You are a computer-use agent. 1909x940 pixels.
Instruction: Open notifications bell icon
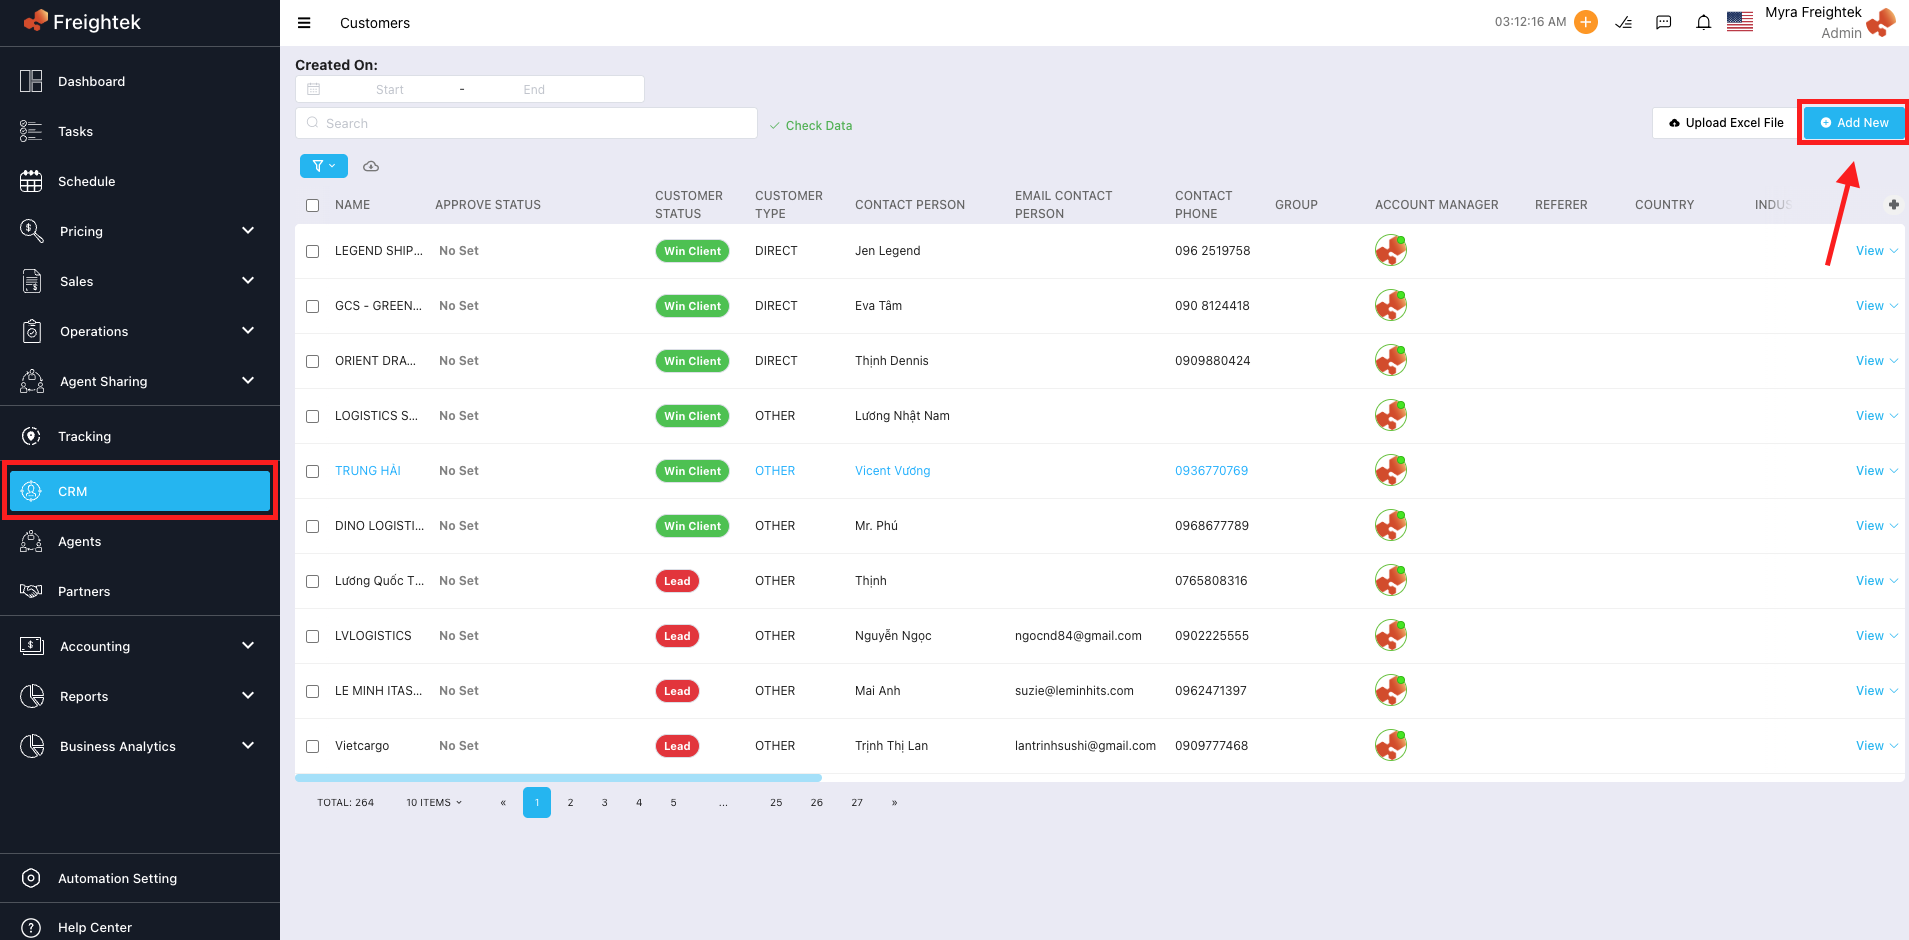(x=1704, y=22)
